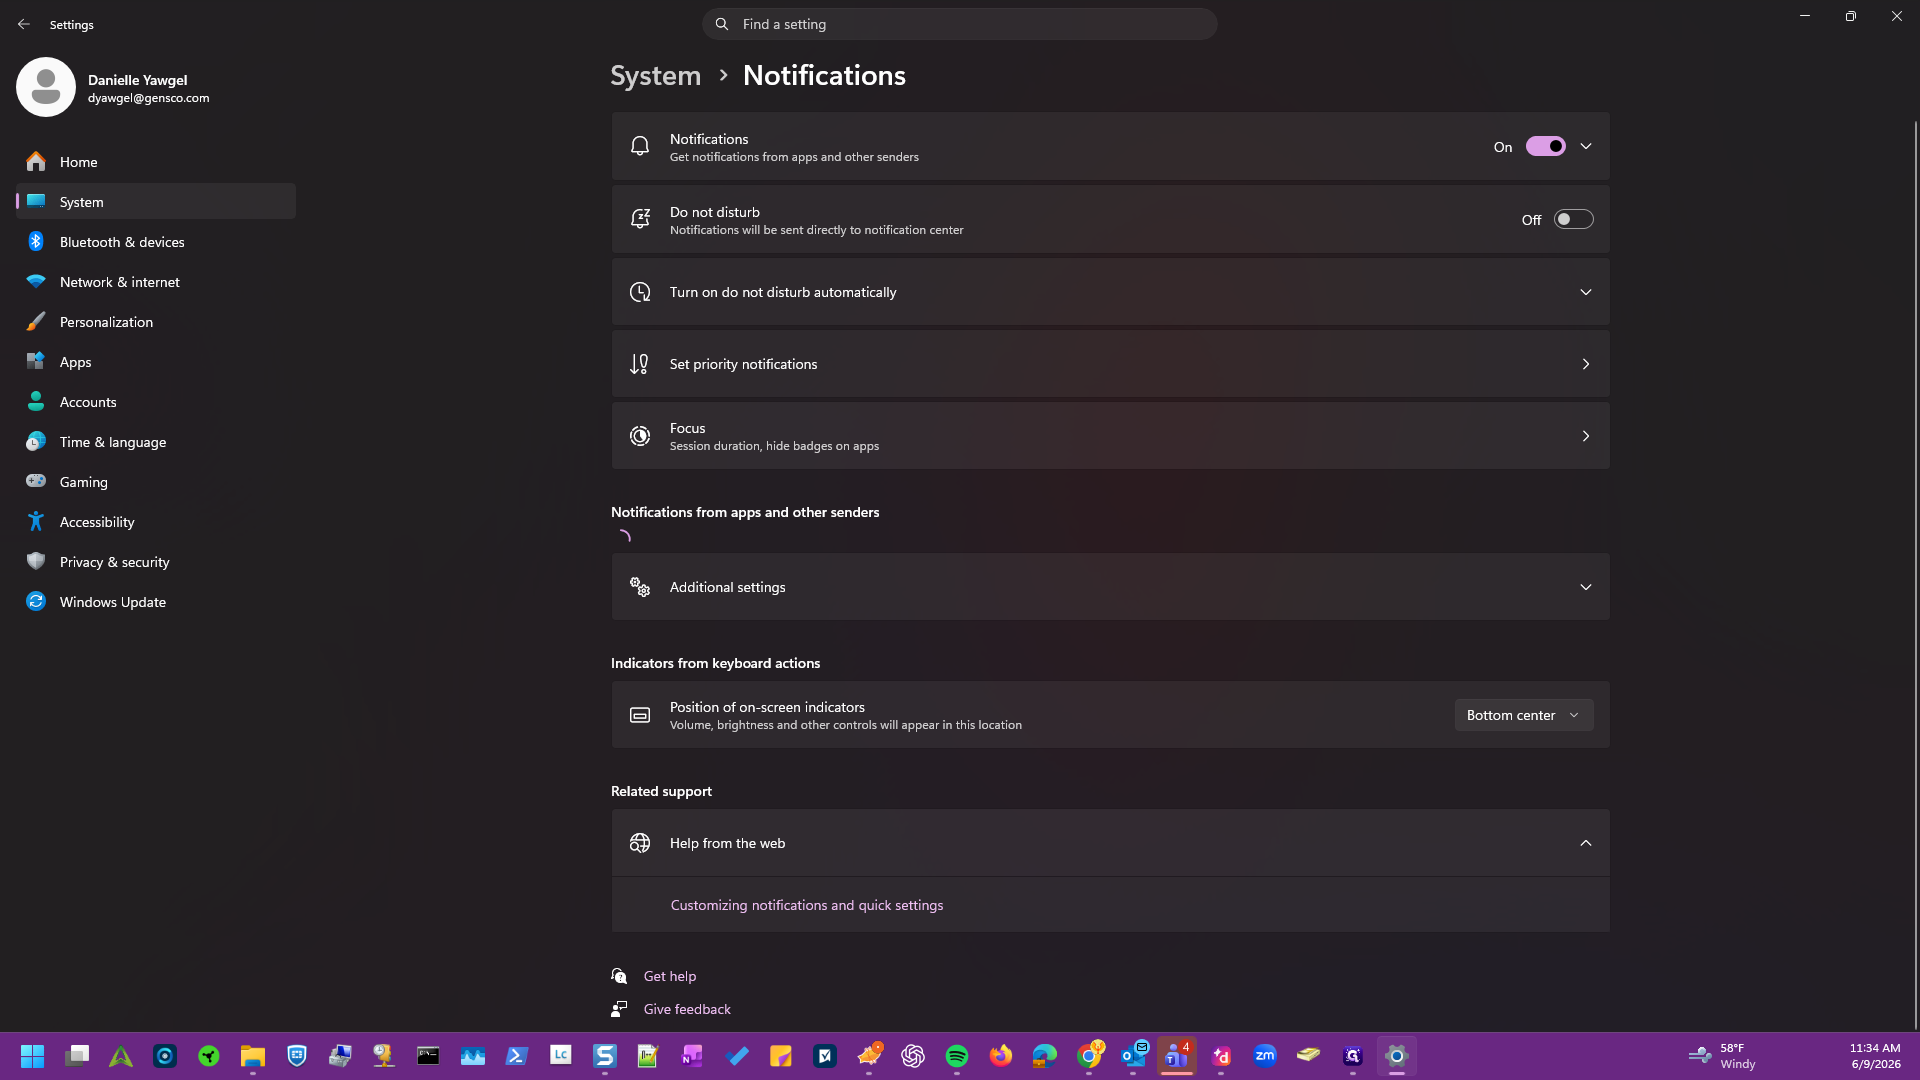Open Personalization in the sidebar

point(156,322)
